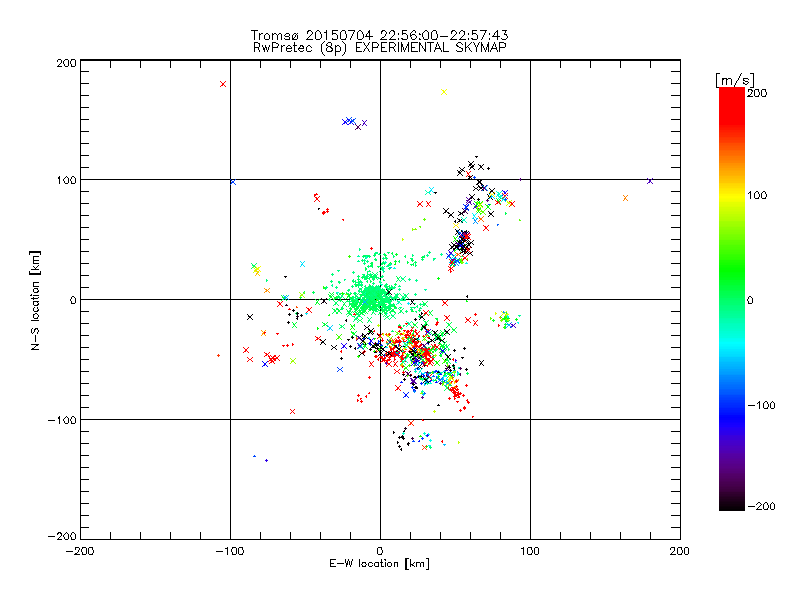
Task: Click the subtitle 'RwPretec (8p) EXPERIMENTAL SKYMAP'
Action: (x=380, y=48)
